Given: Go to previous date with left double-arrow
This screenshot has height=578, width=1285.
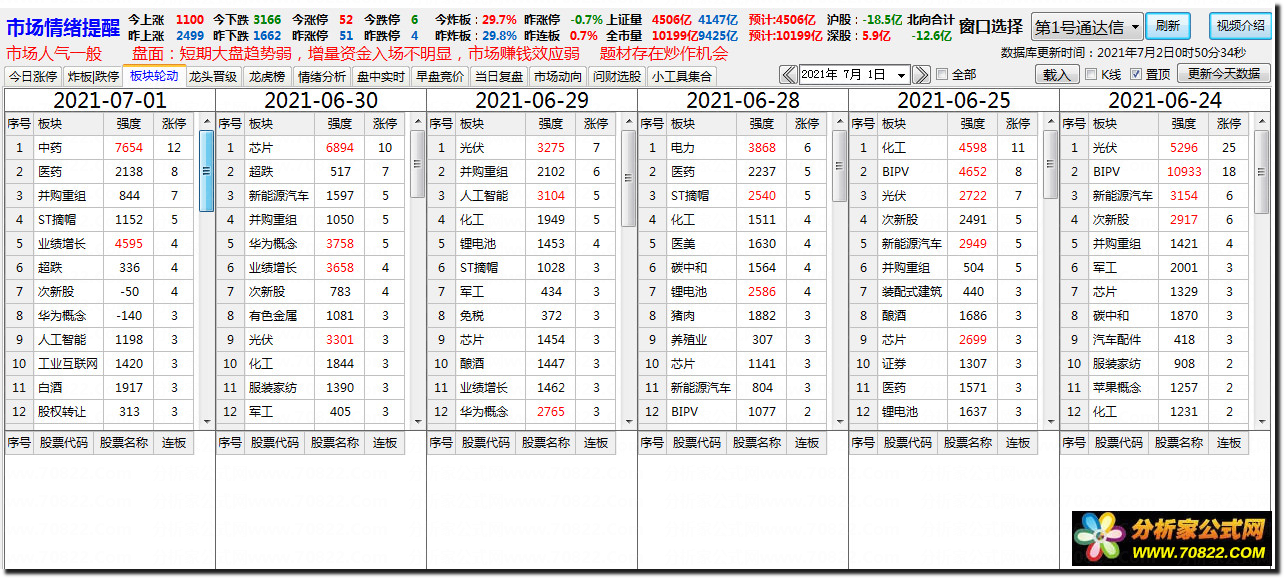Looking at the screenshot, I should pyautogui.click(x=788, y=75).
